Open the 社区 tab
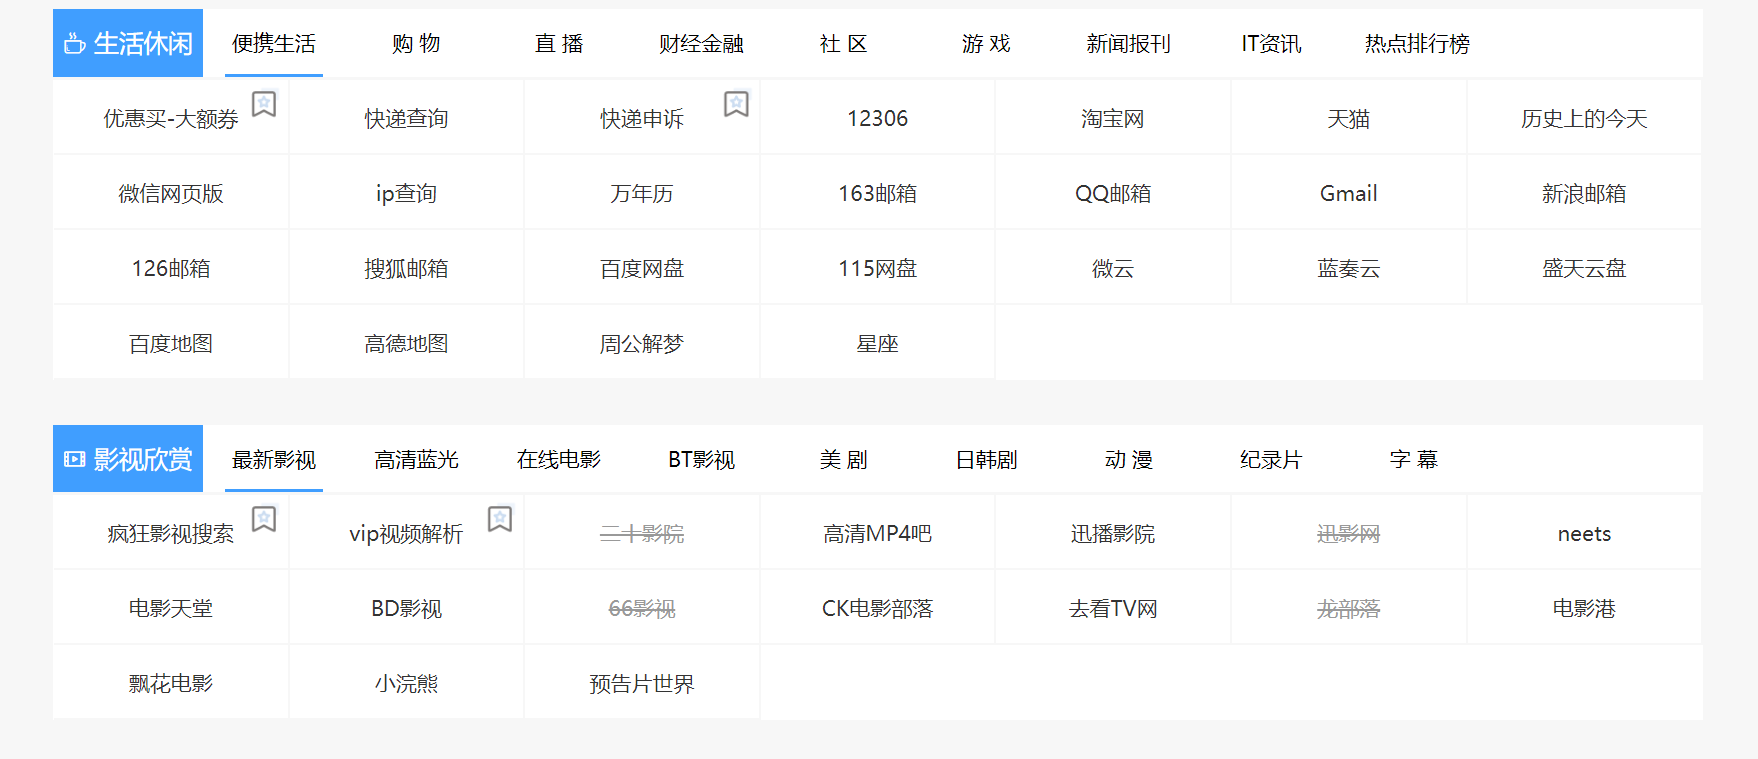The image size is (1758, 759). coord(844,44)
